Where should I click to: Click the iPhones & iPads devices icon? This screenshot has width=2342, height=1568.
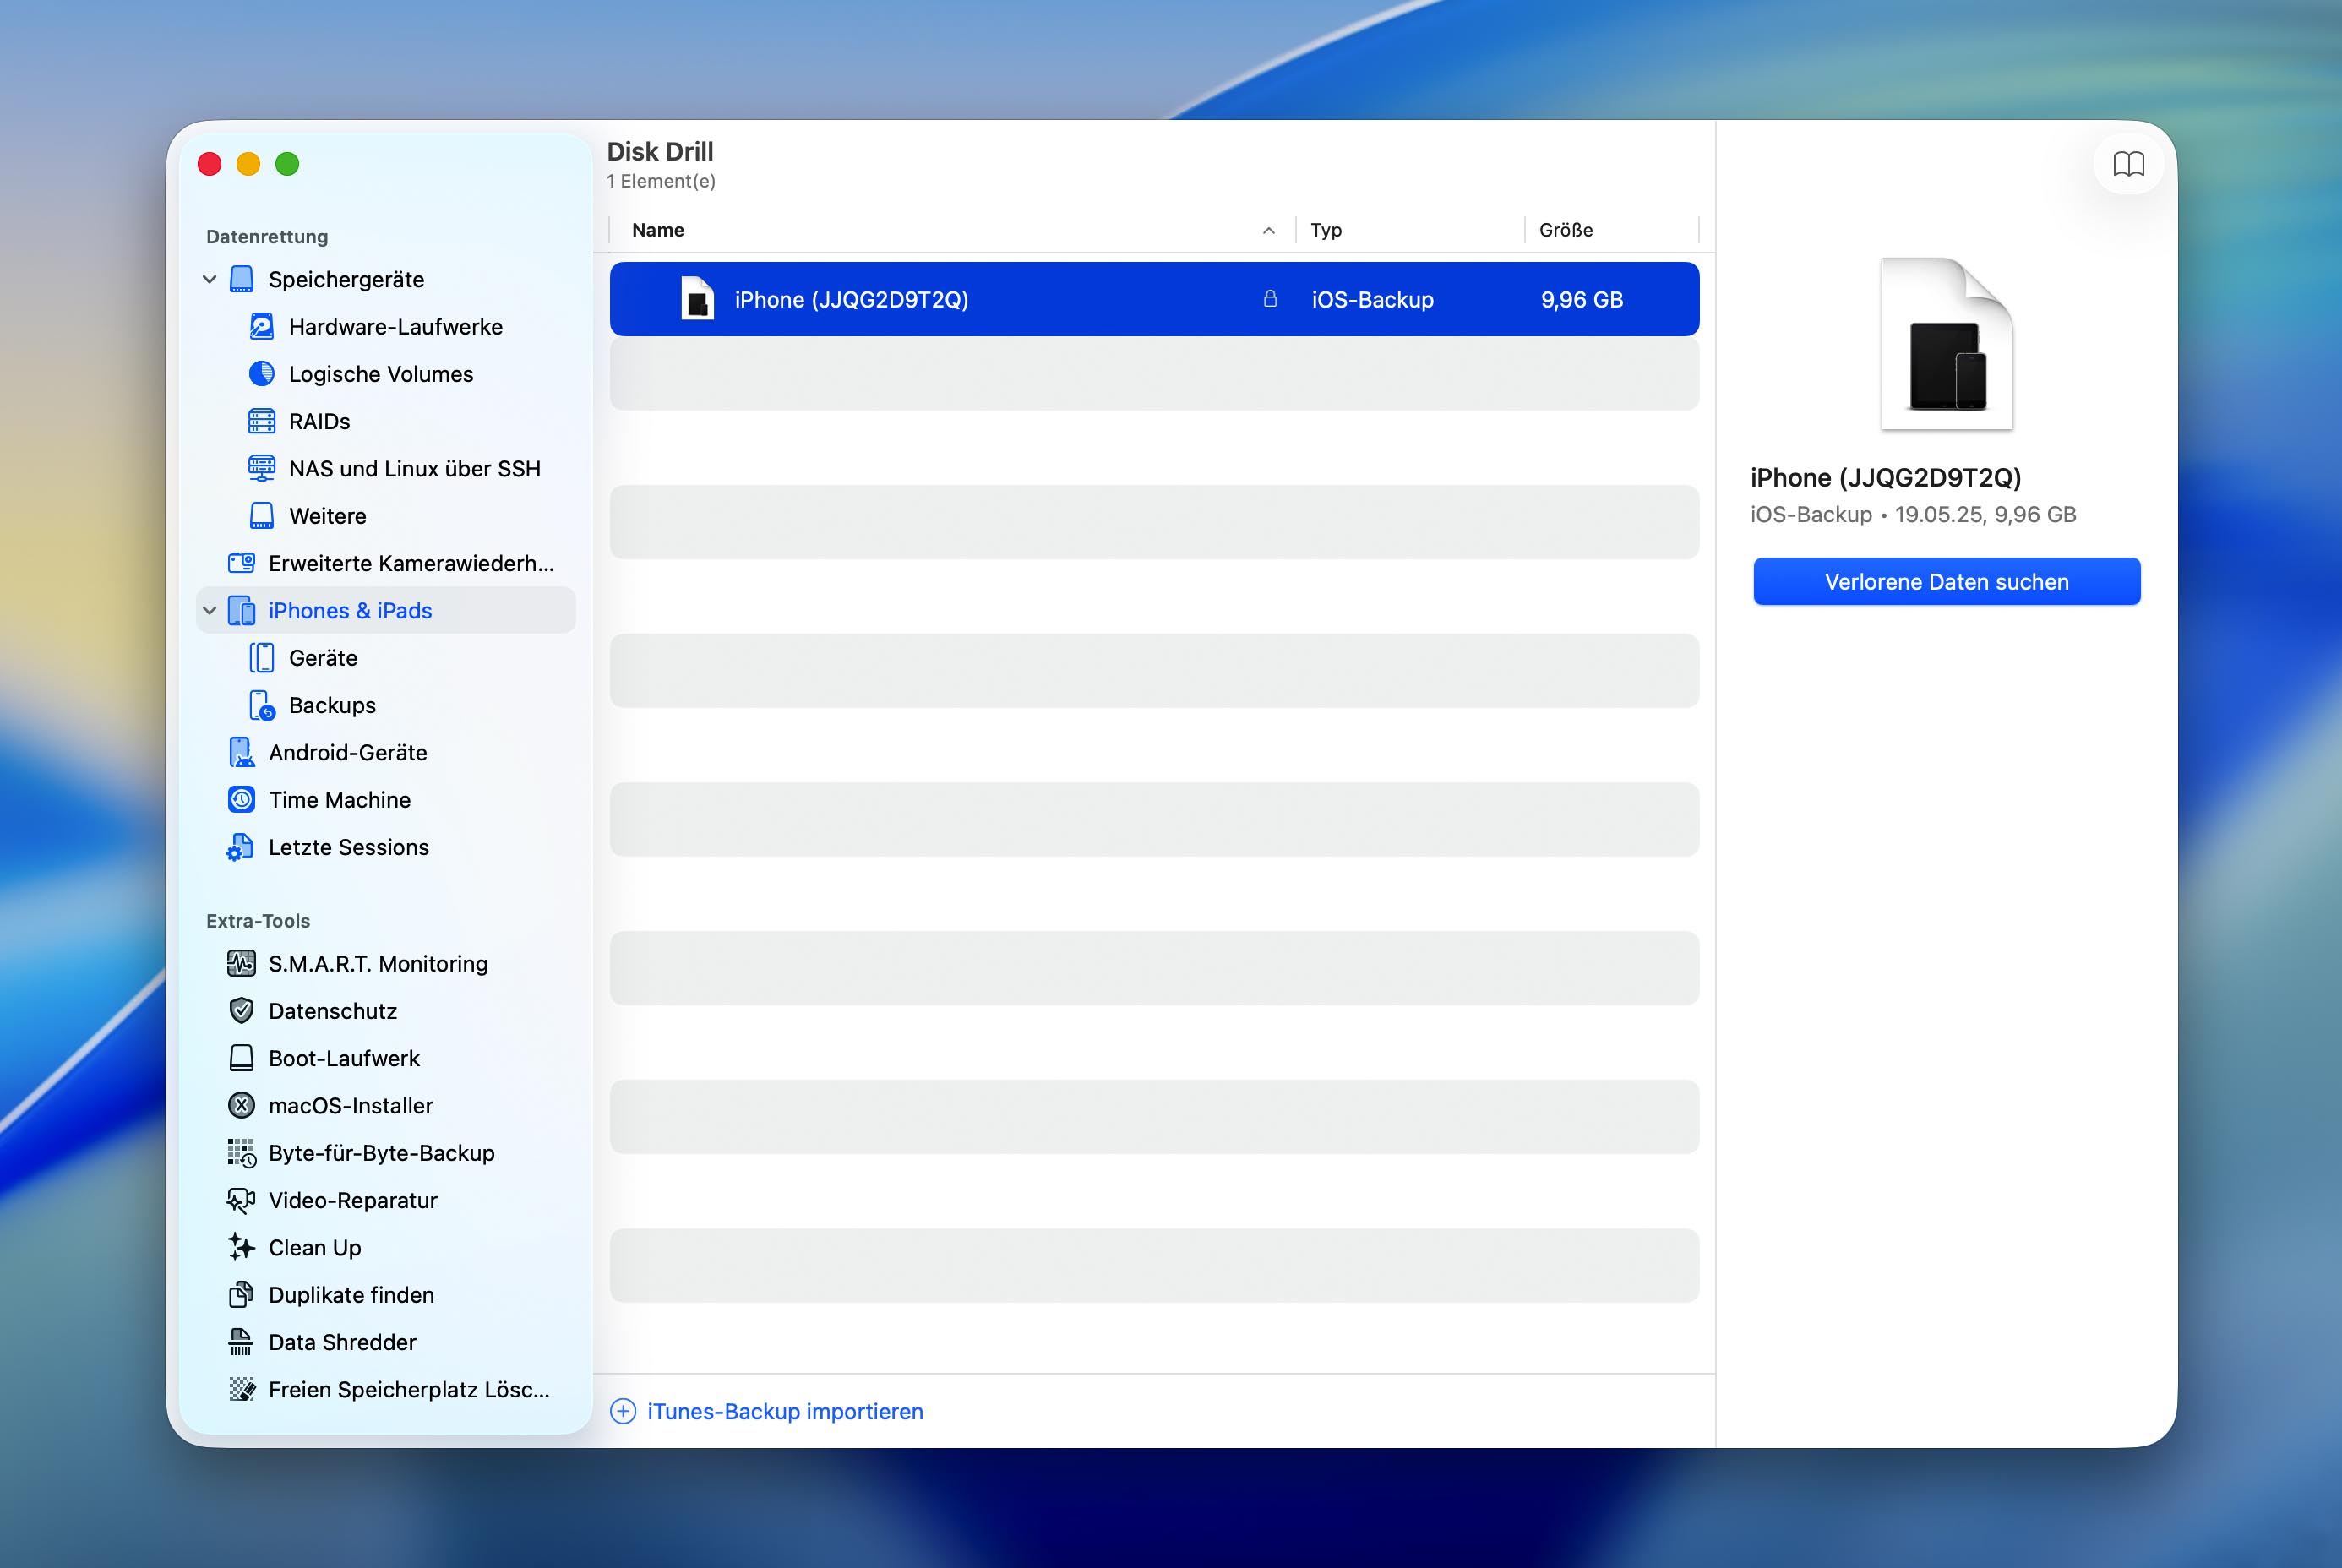(x=242, y=611)
